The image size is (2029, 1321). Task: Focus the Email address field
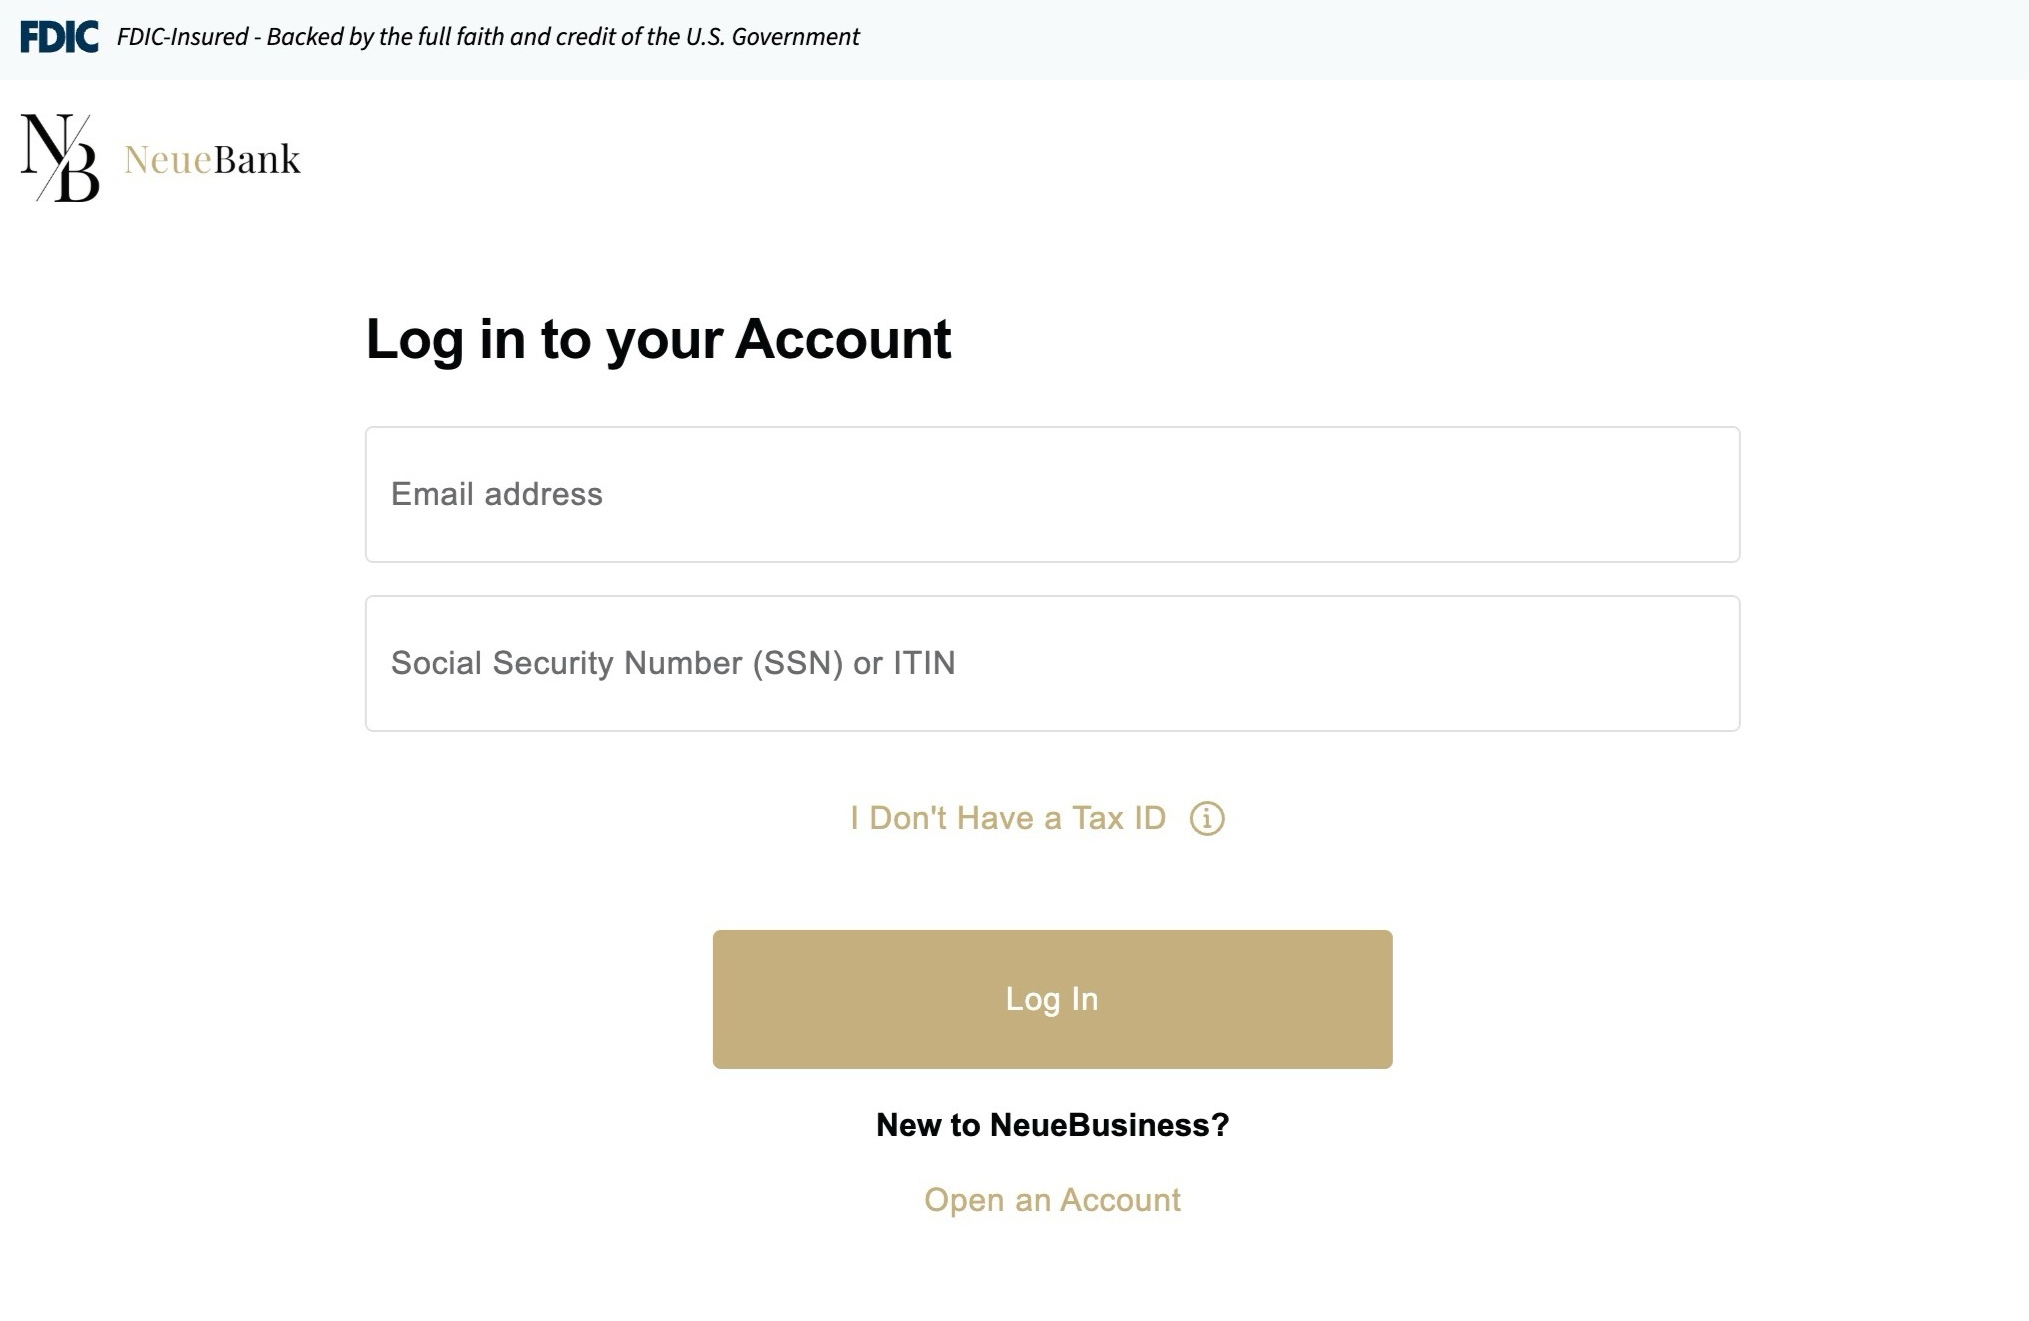[1052, 495]
